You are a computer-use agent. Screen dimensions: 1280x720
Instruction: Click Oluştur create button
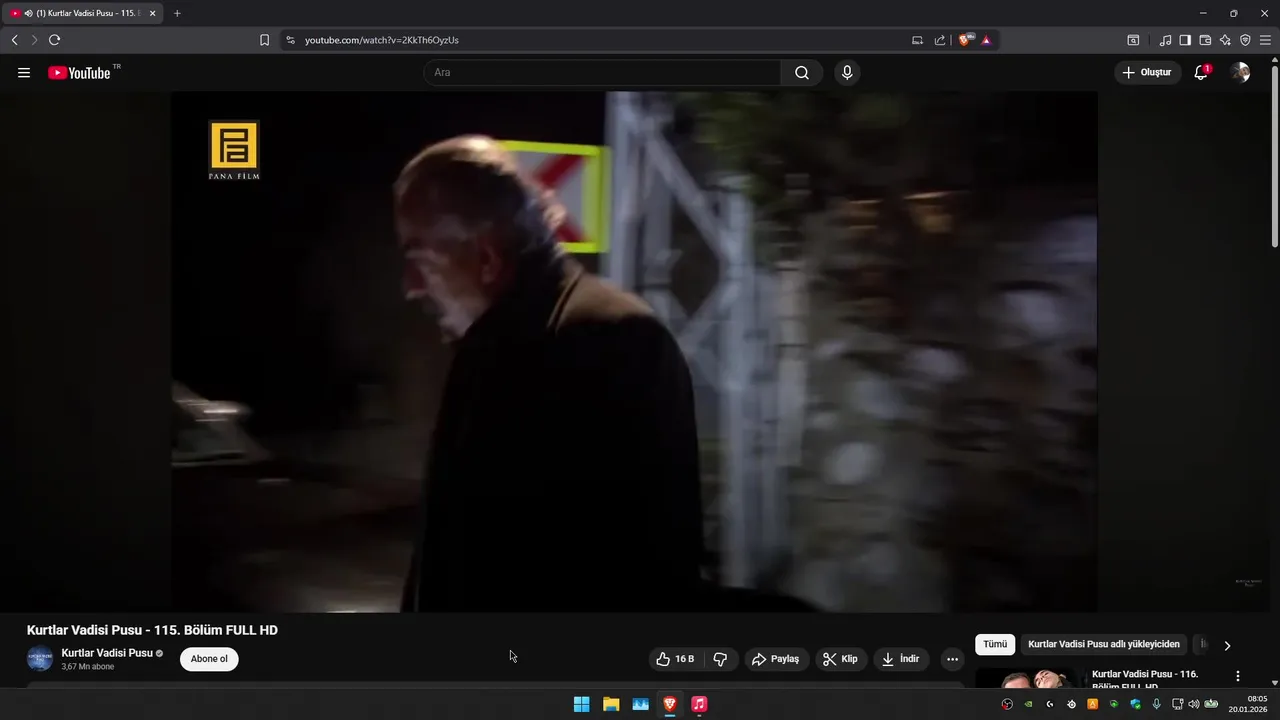coord(1147,73)
